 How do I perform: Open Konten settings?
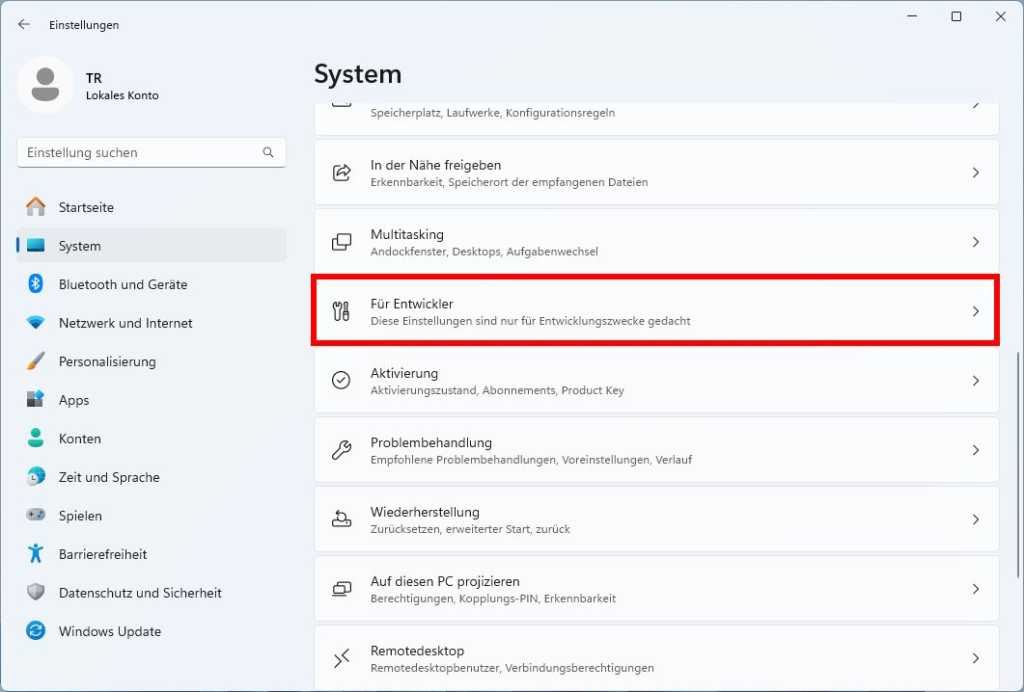pyautogui.click(x=80, y=438)
